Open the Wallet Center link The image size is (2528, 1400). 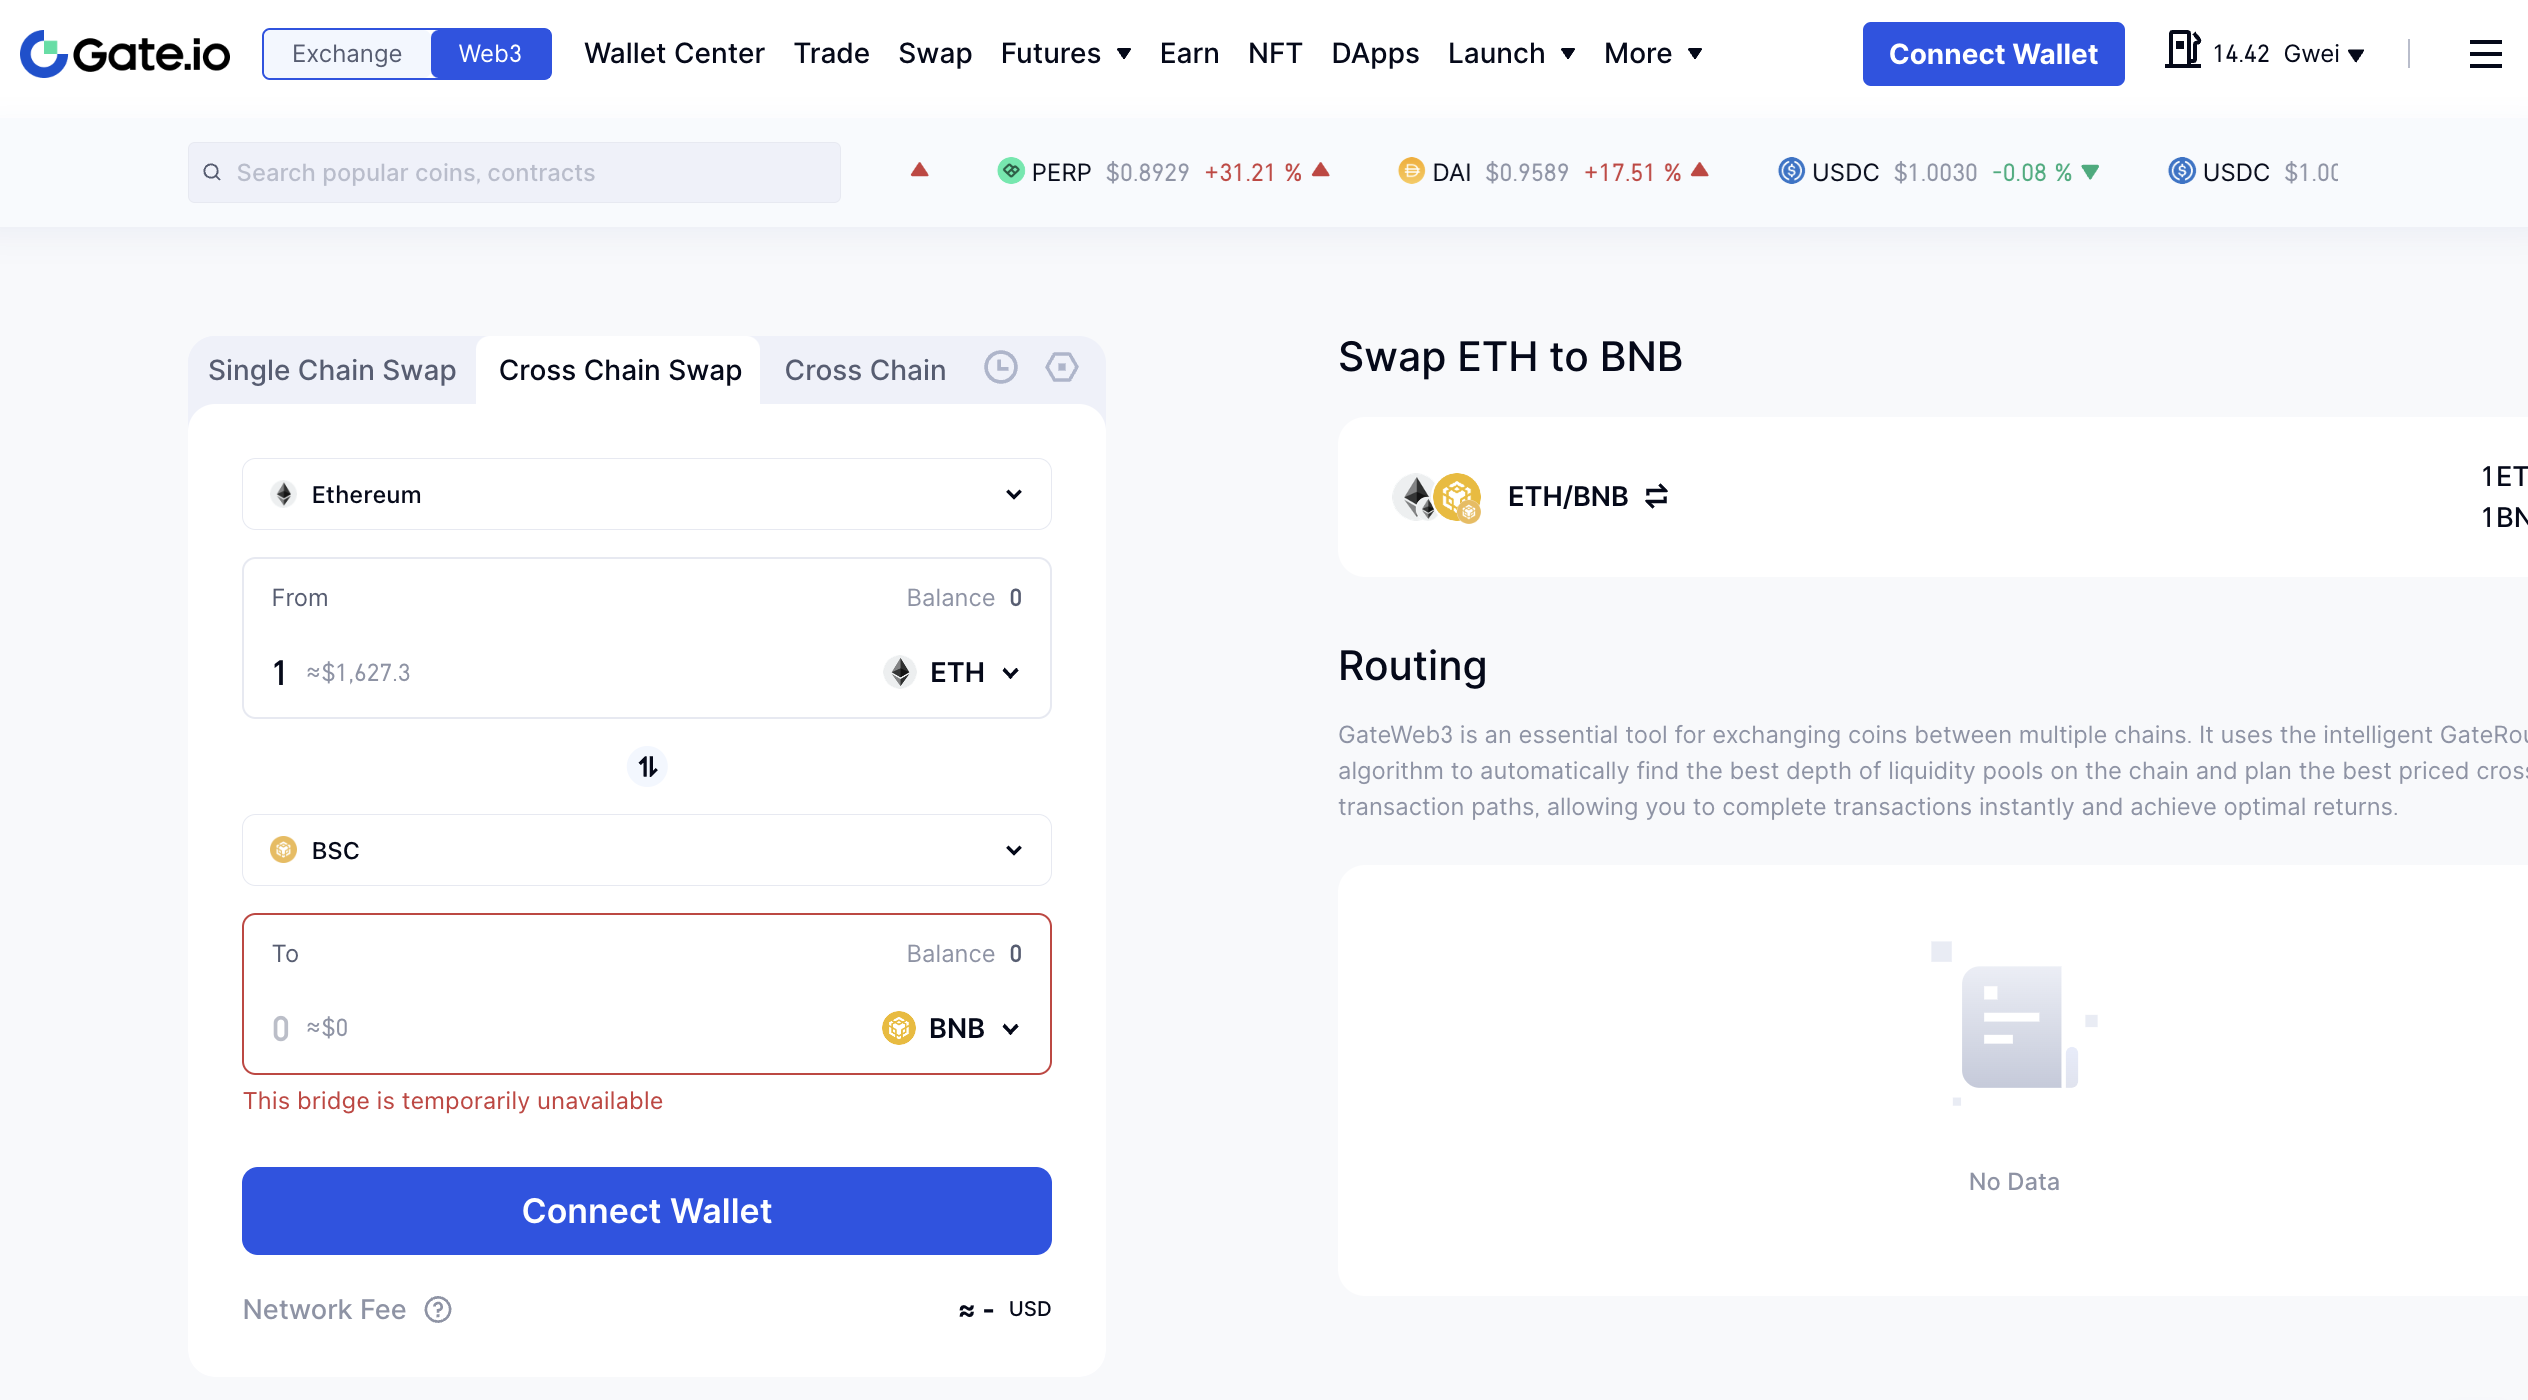click(674, 53)
